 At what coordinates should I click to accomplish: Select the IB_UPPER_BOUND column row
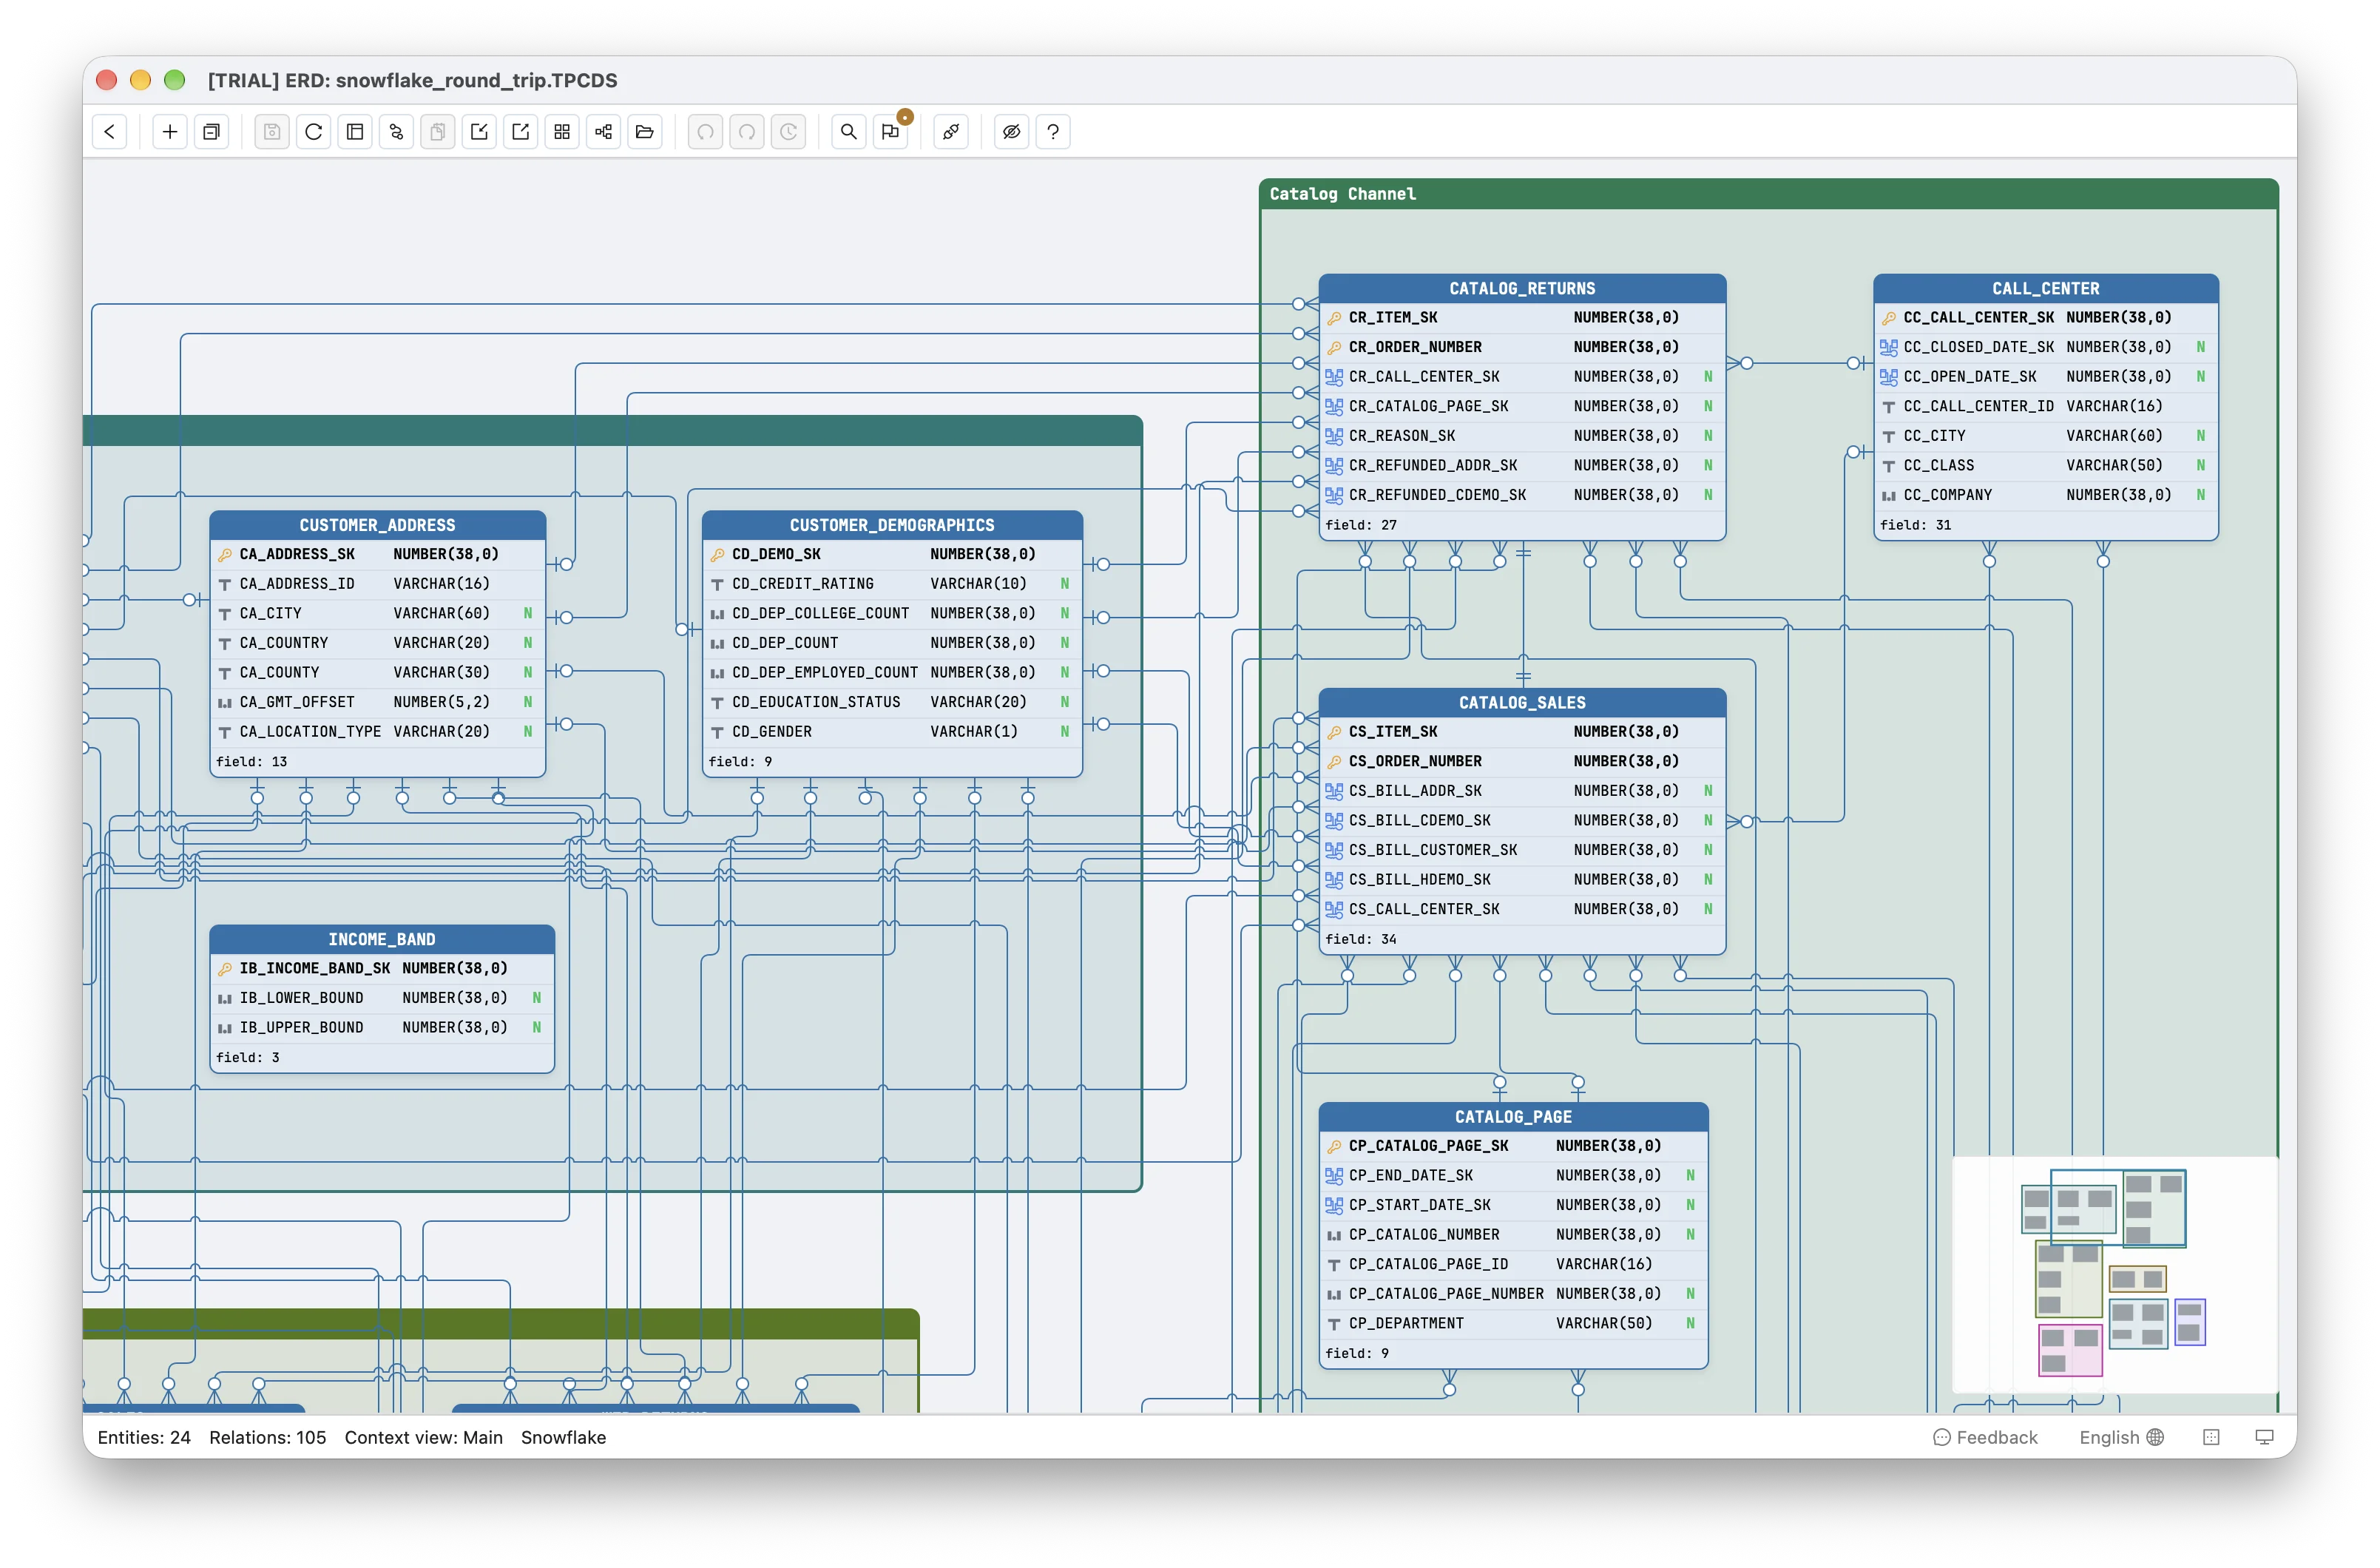click(382, 1027)
